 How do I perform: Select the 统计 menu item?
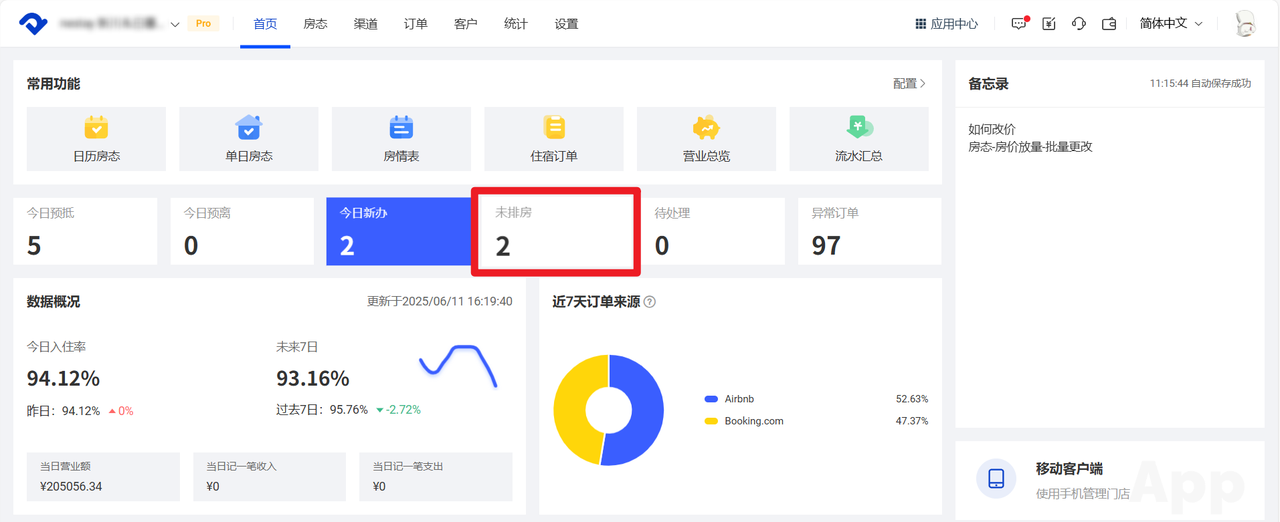[516, 24]
